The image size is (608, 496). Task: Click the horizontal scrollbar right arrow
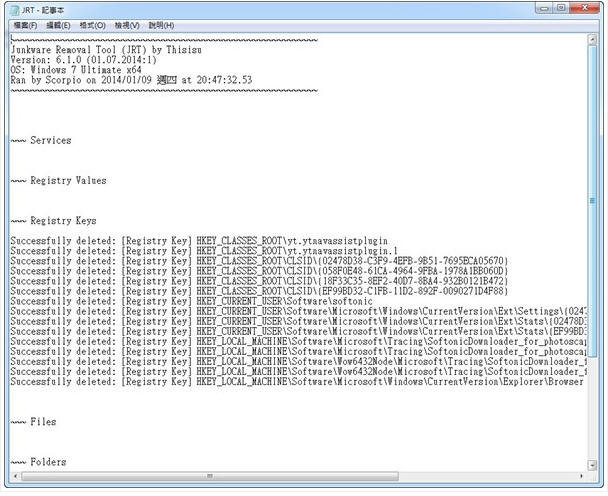coord(581,476)
